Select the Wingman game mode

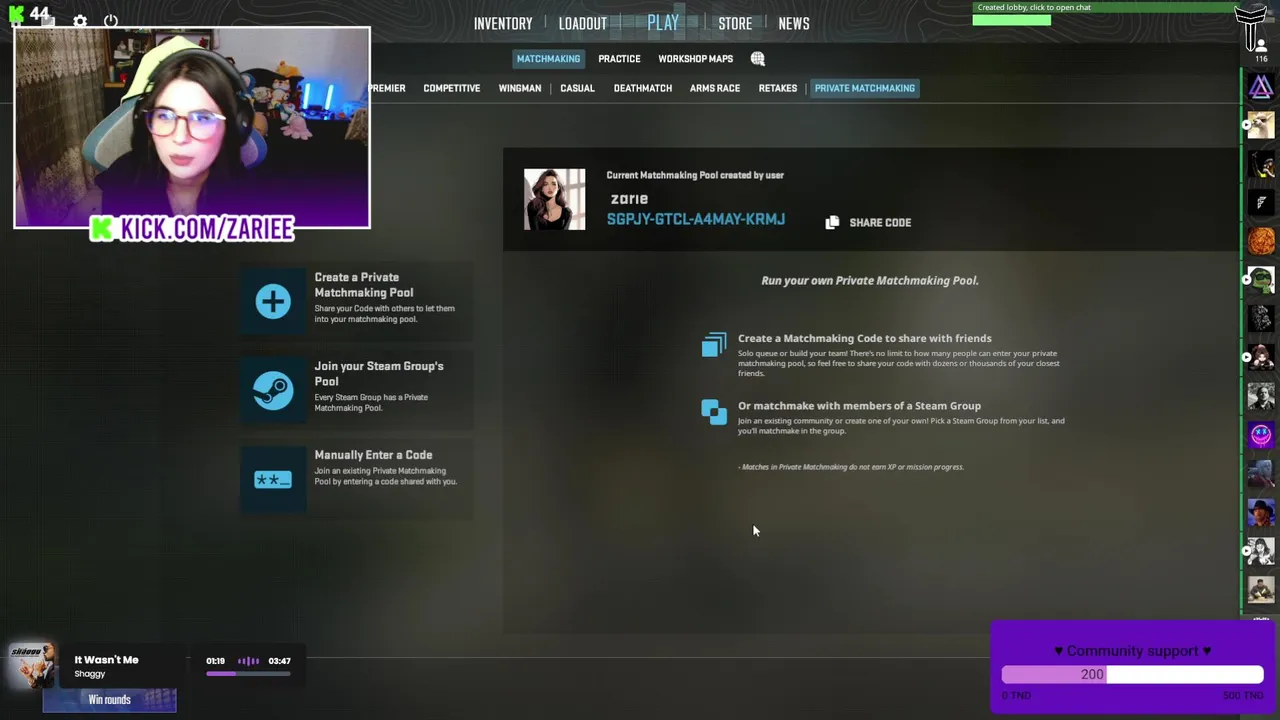tap(520, 88)
